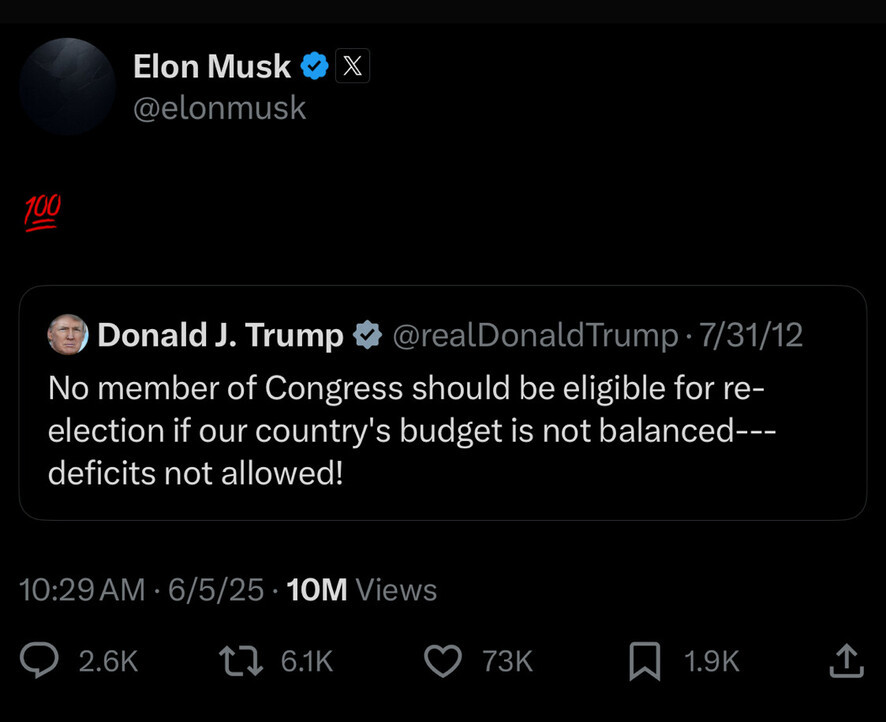Screen dimensions: 886x722
Task: Click the 7/31/12 date on the quoted post
Action: pos(751,335)
